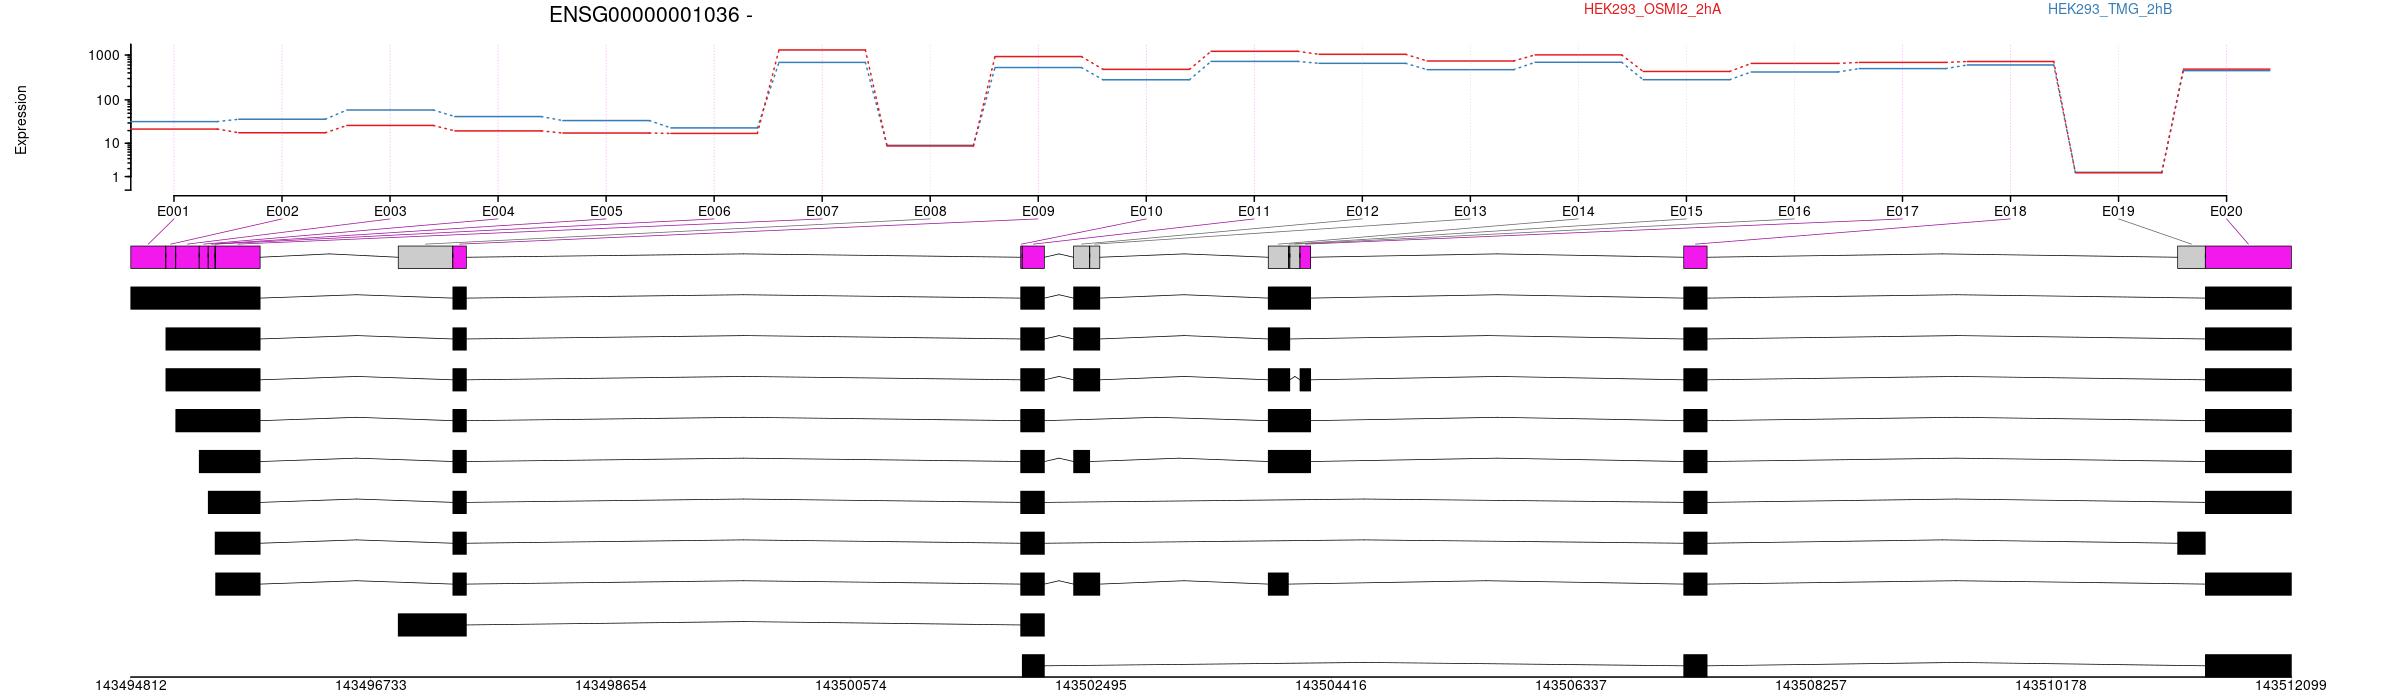Select coordinate label 143510178
The height and width of the screenshot is (700, 2400).
2051,686
